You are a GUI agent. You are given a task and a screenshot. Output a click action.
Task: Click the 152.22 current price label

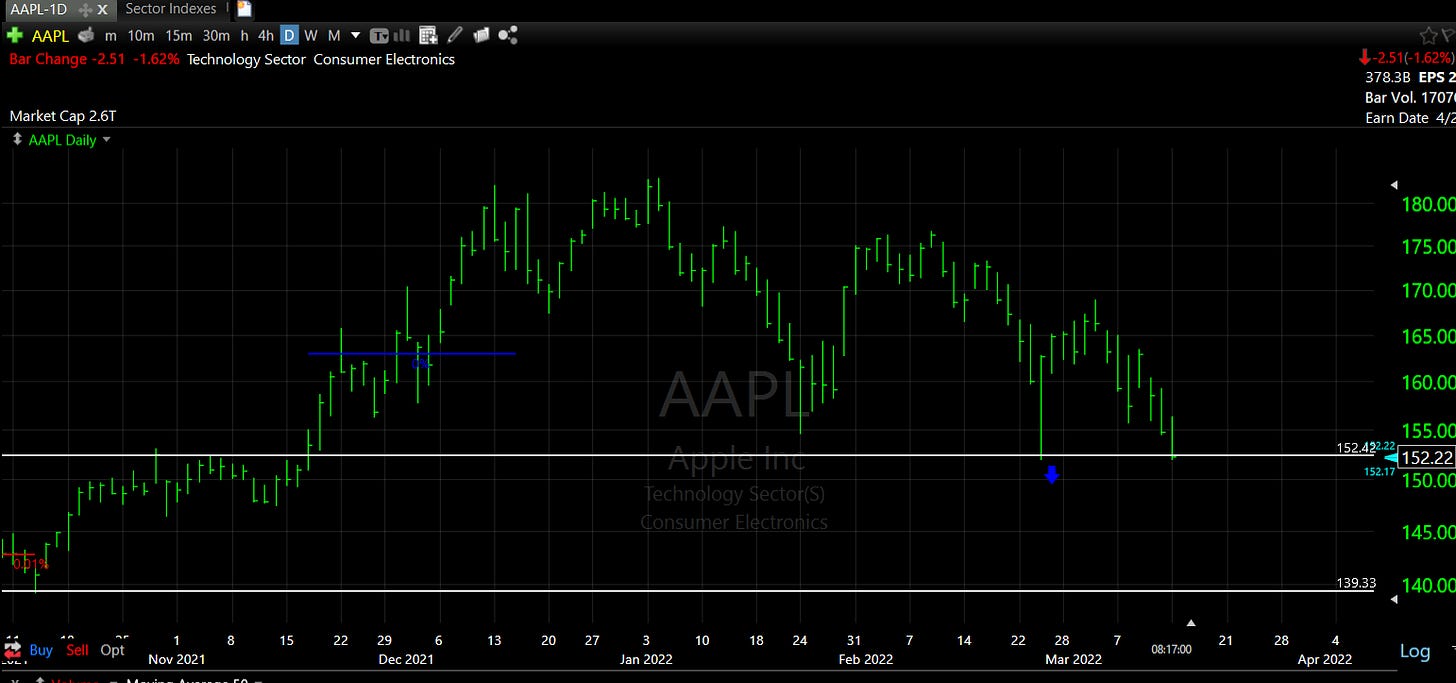(1427, 457)
